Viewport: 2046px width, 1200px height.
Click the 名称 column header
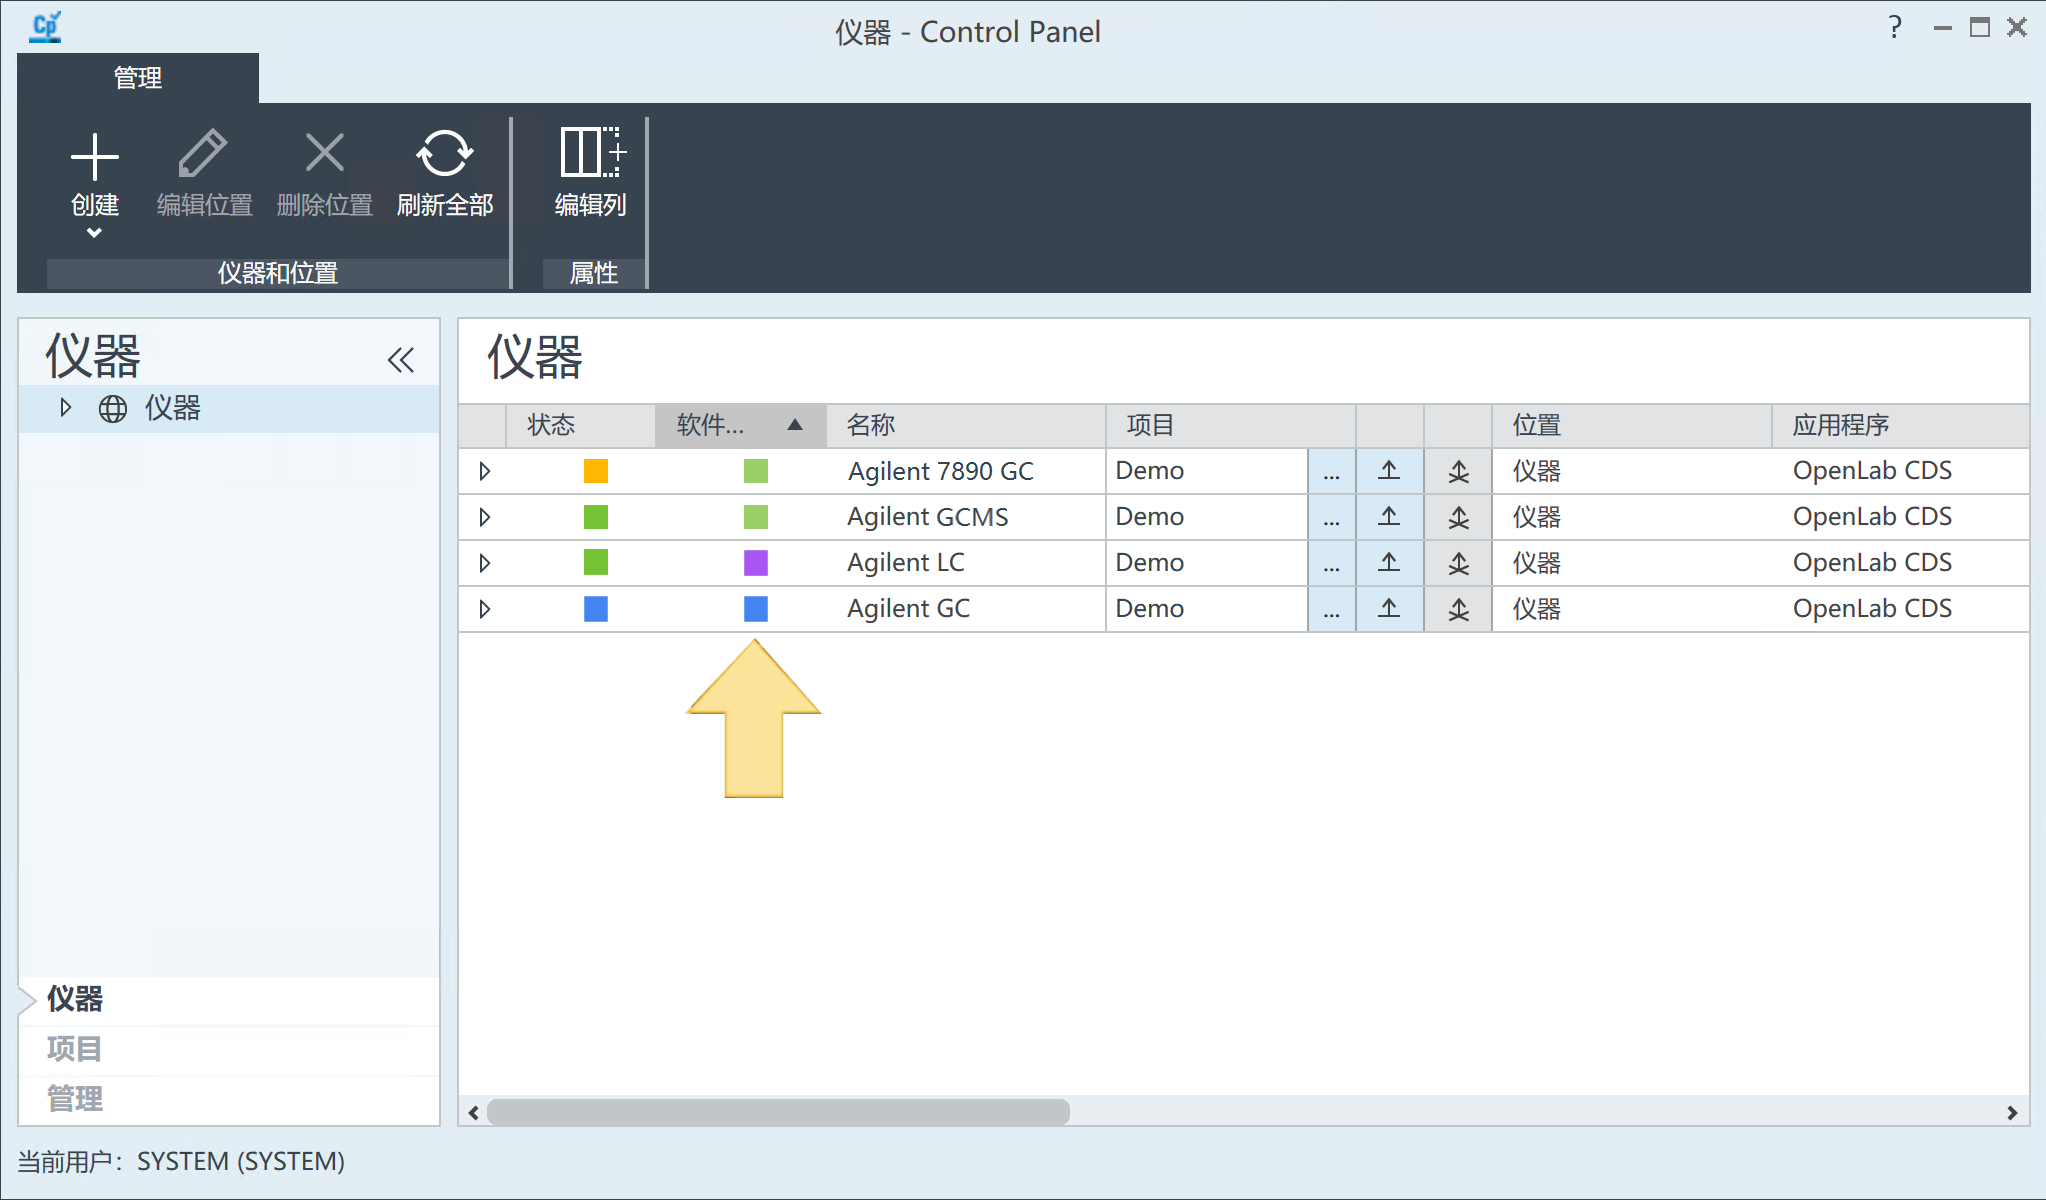tap(966, 425)
